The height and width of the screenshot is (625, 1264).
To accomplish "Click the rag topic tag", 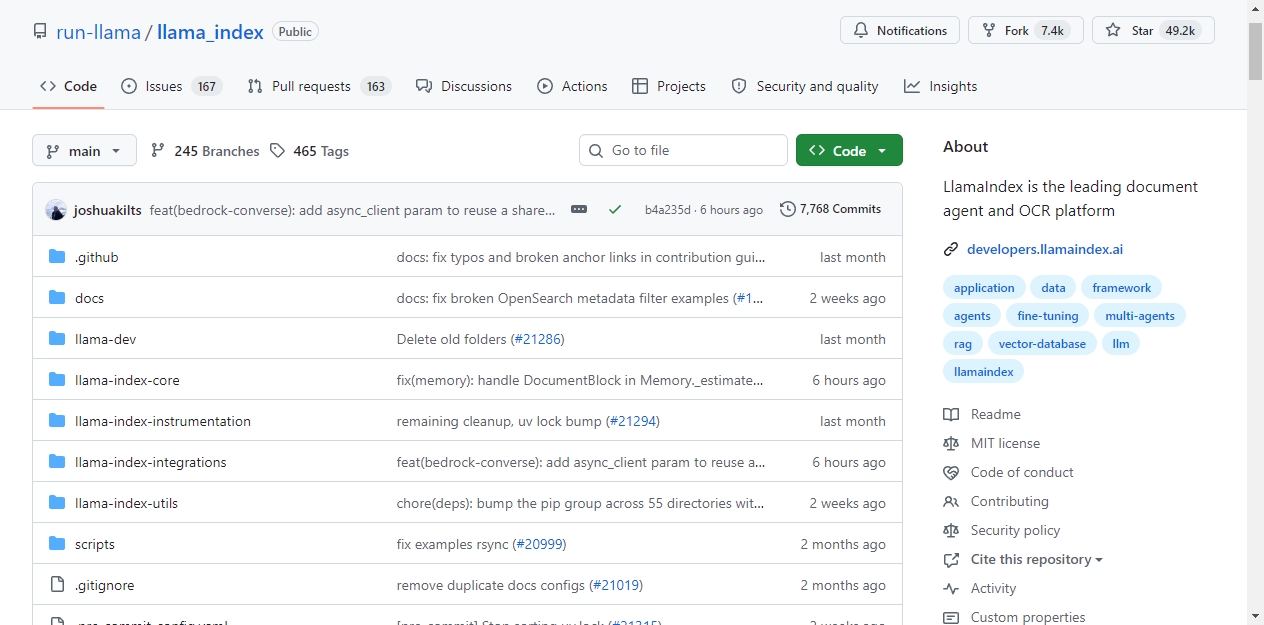I will point(963,344).
